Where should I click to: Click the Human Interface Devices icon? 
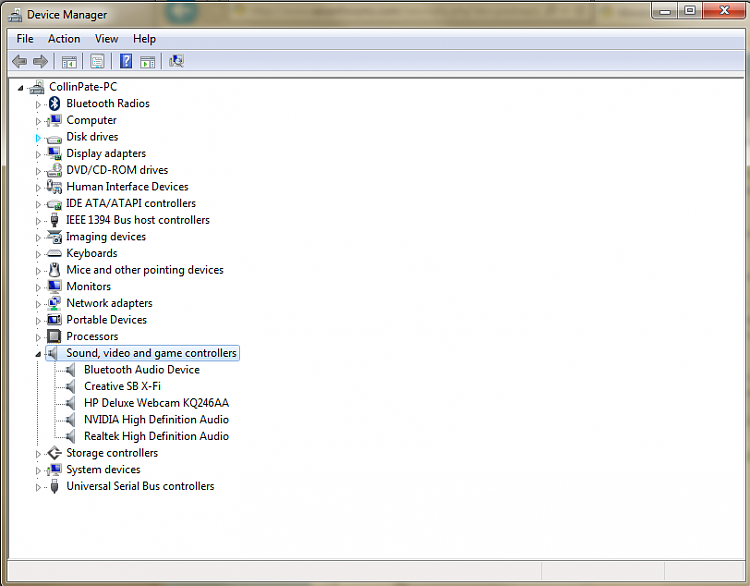click(55, 187)
